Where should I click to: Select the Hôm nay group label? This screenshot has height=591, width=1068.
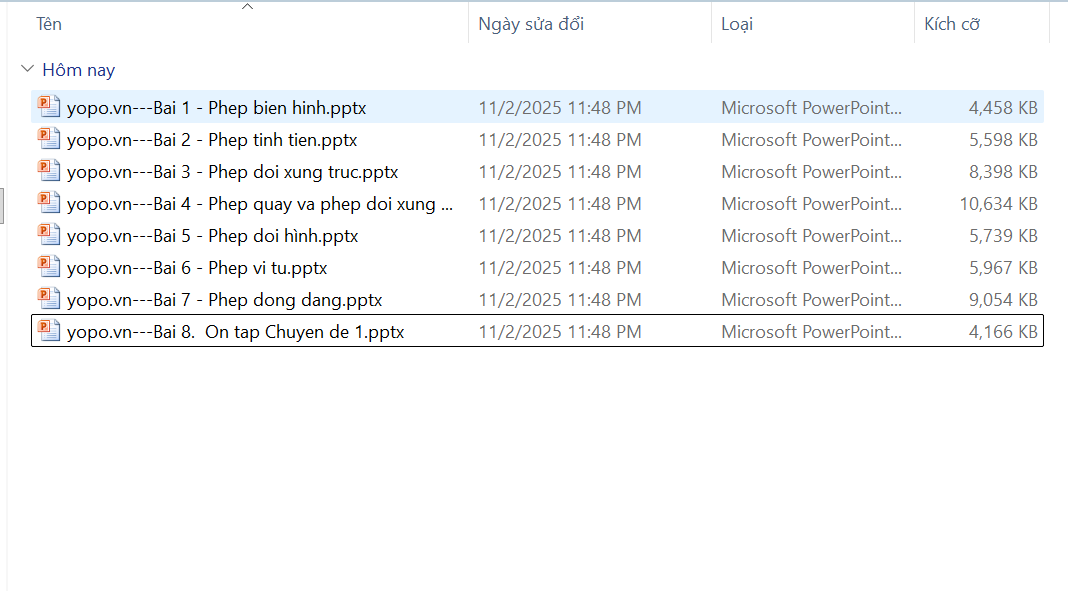[78, 70]
